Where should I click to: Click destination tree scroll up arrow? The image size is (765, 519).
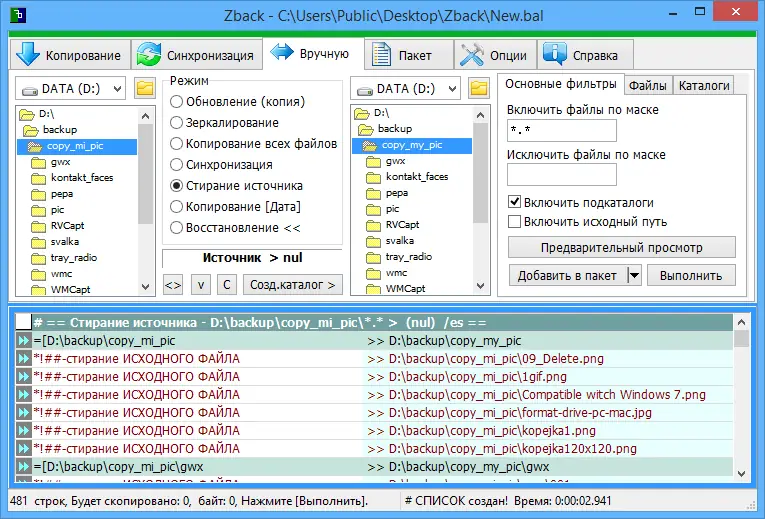(480, 115)
